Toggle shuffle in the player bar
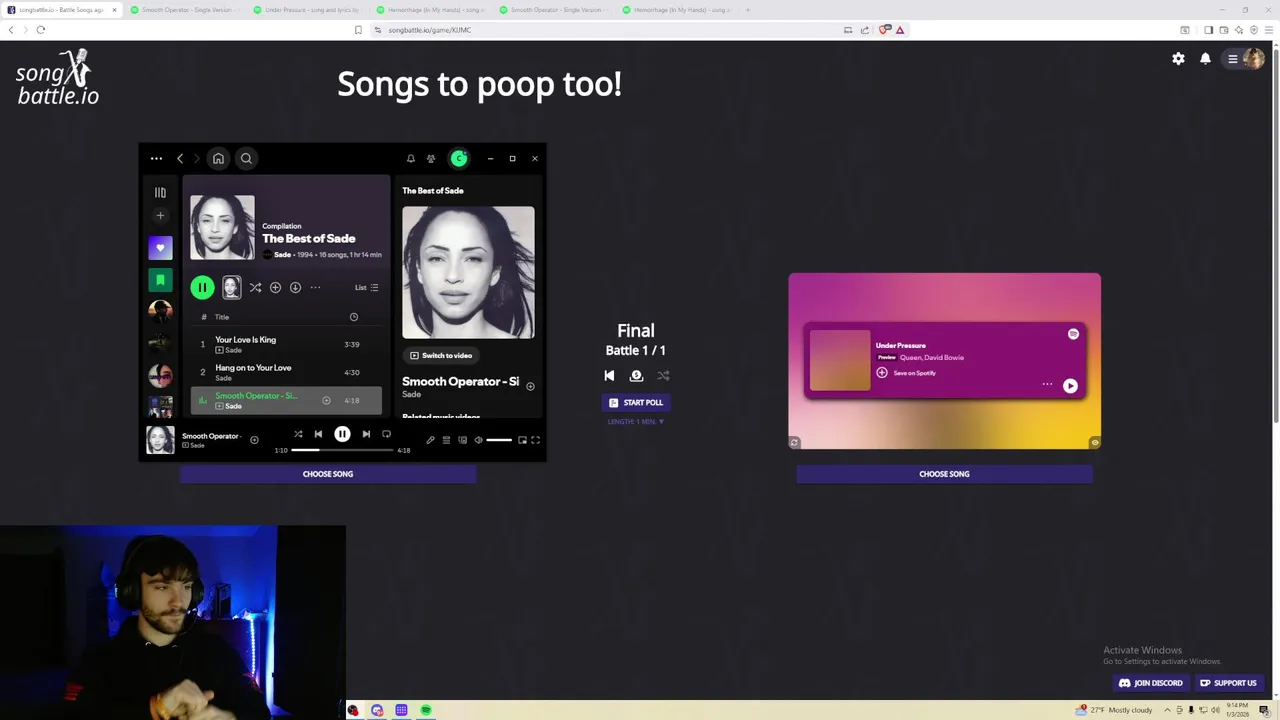1280x720 pixels. (298, 434)
